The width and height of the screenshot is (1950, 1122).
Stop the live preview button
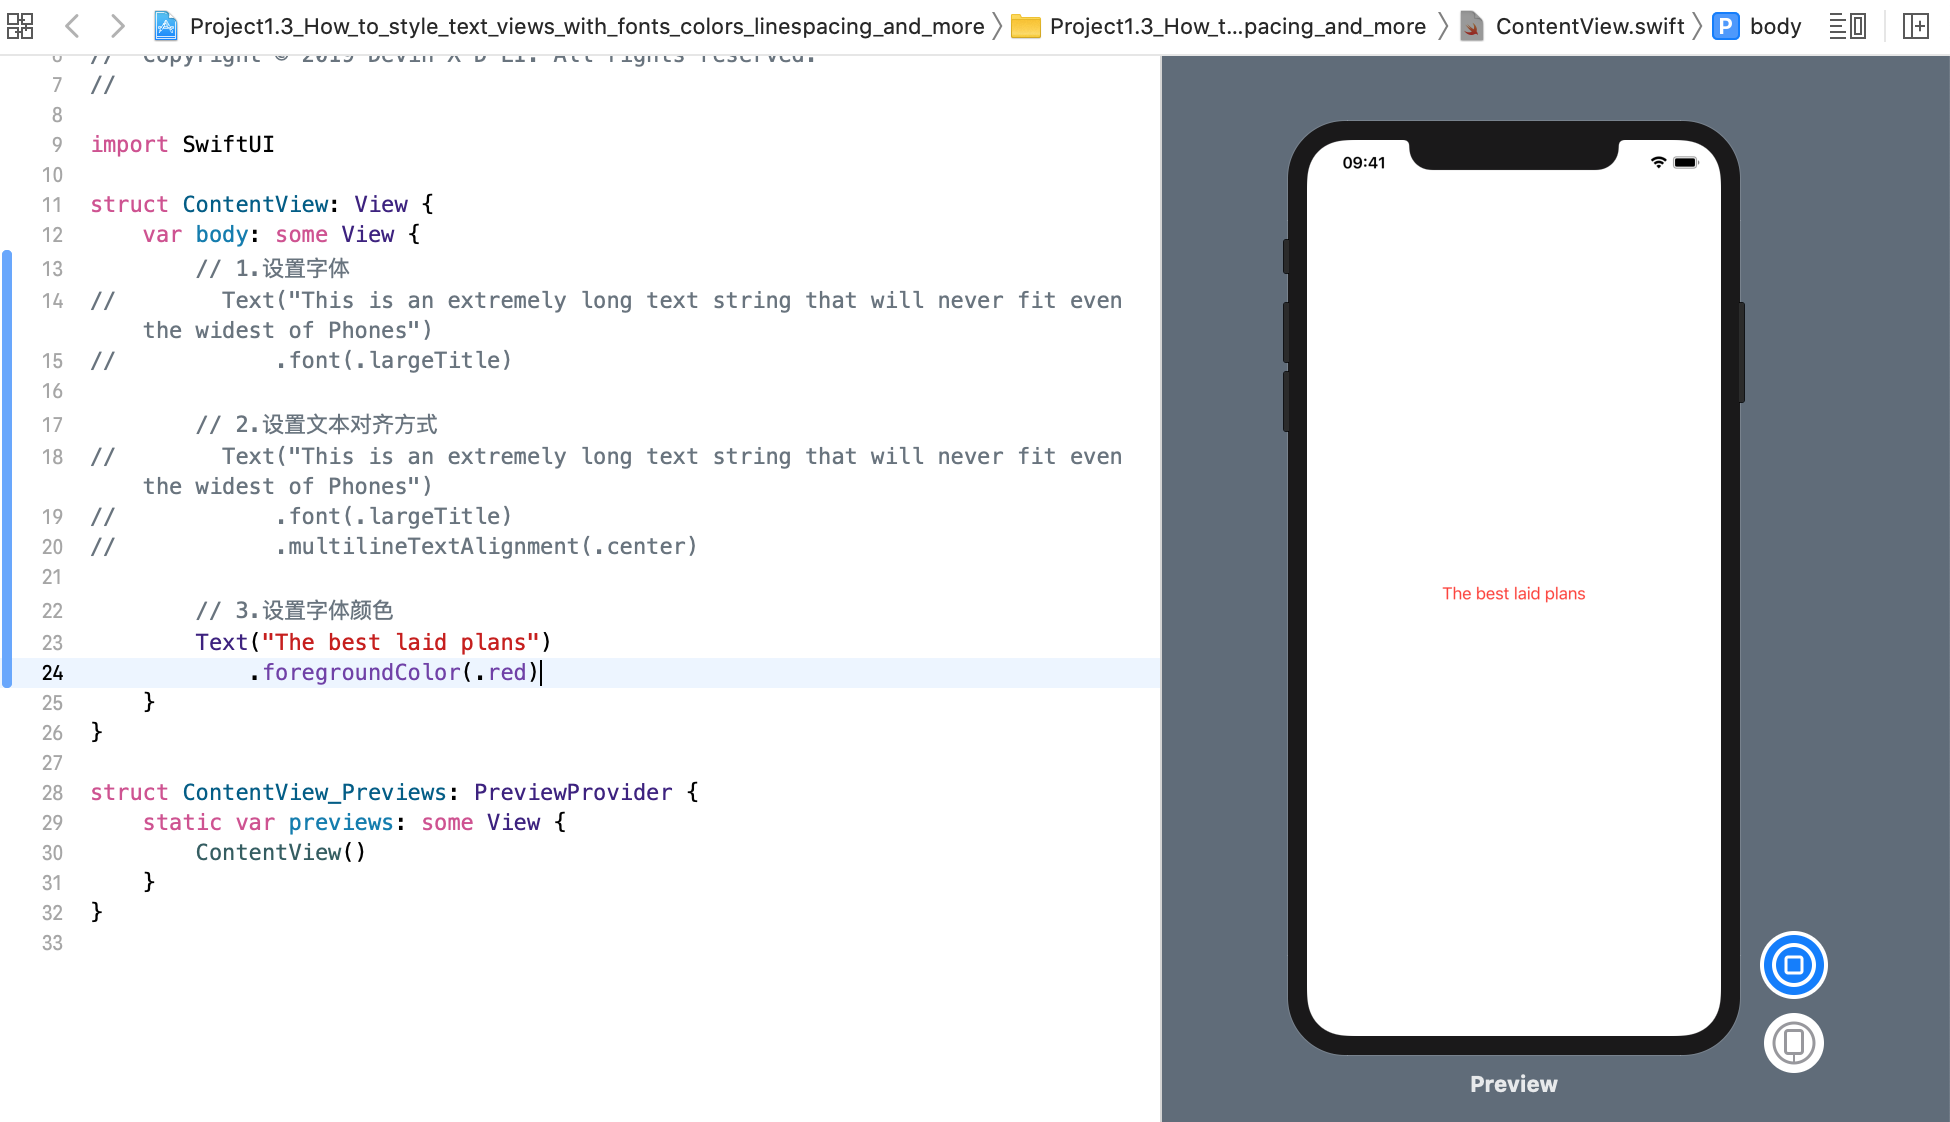point(1794,965)
